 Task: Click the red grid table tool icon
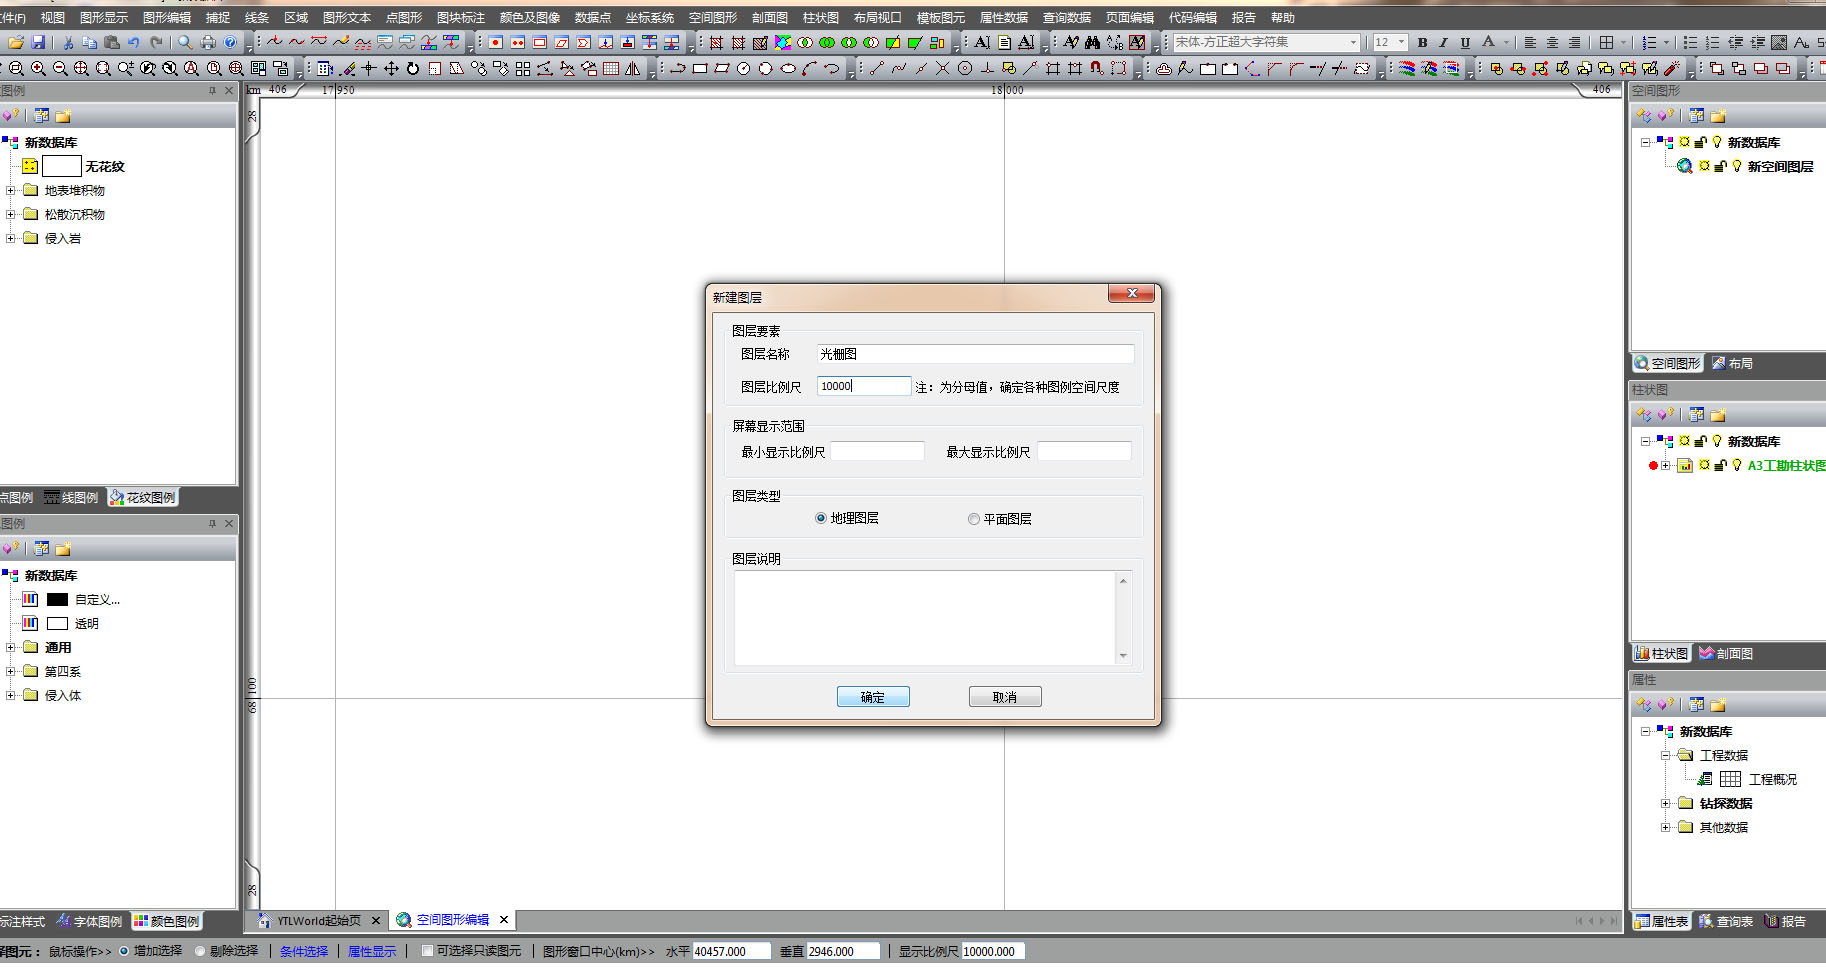point(611,68)
